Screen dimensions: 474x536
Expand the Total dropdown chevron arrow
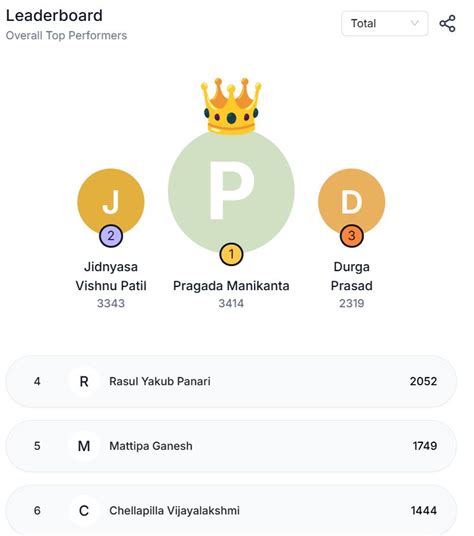pyautogui.click(x=414, y=23)
